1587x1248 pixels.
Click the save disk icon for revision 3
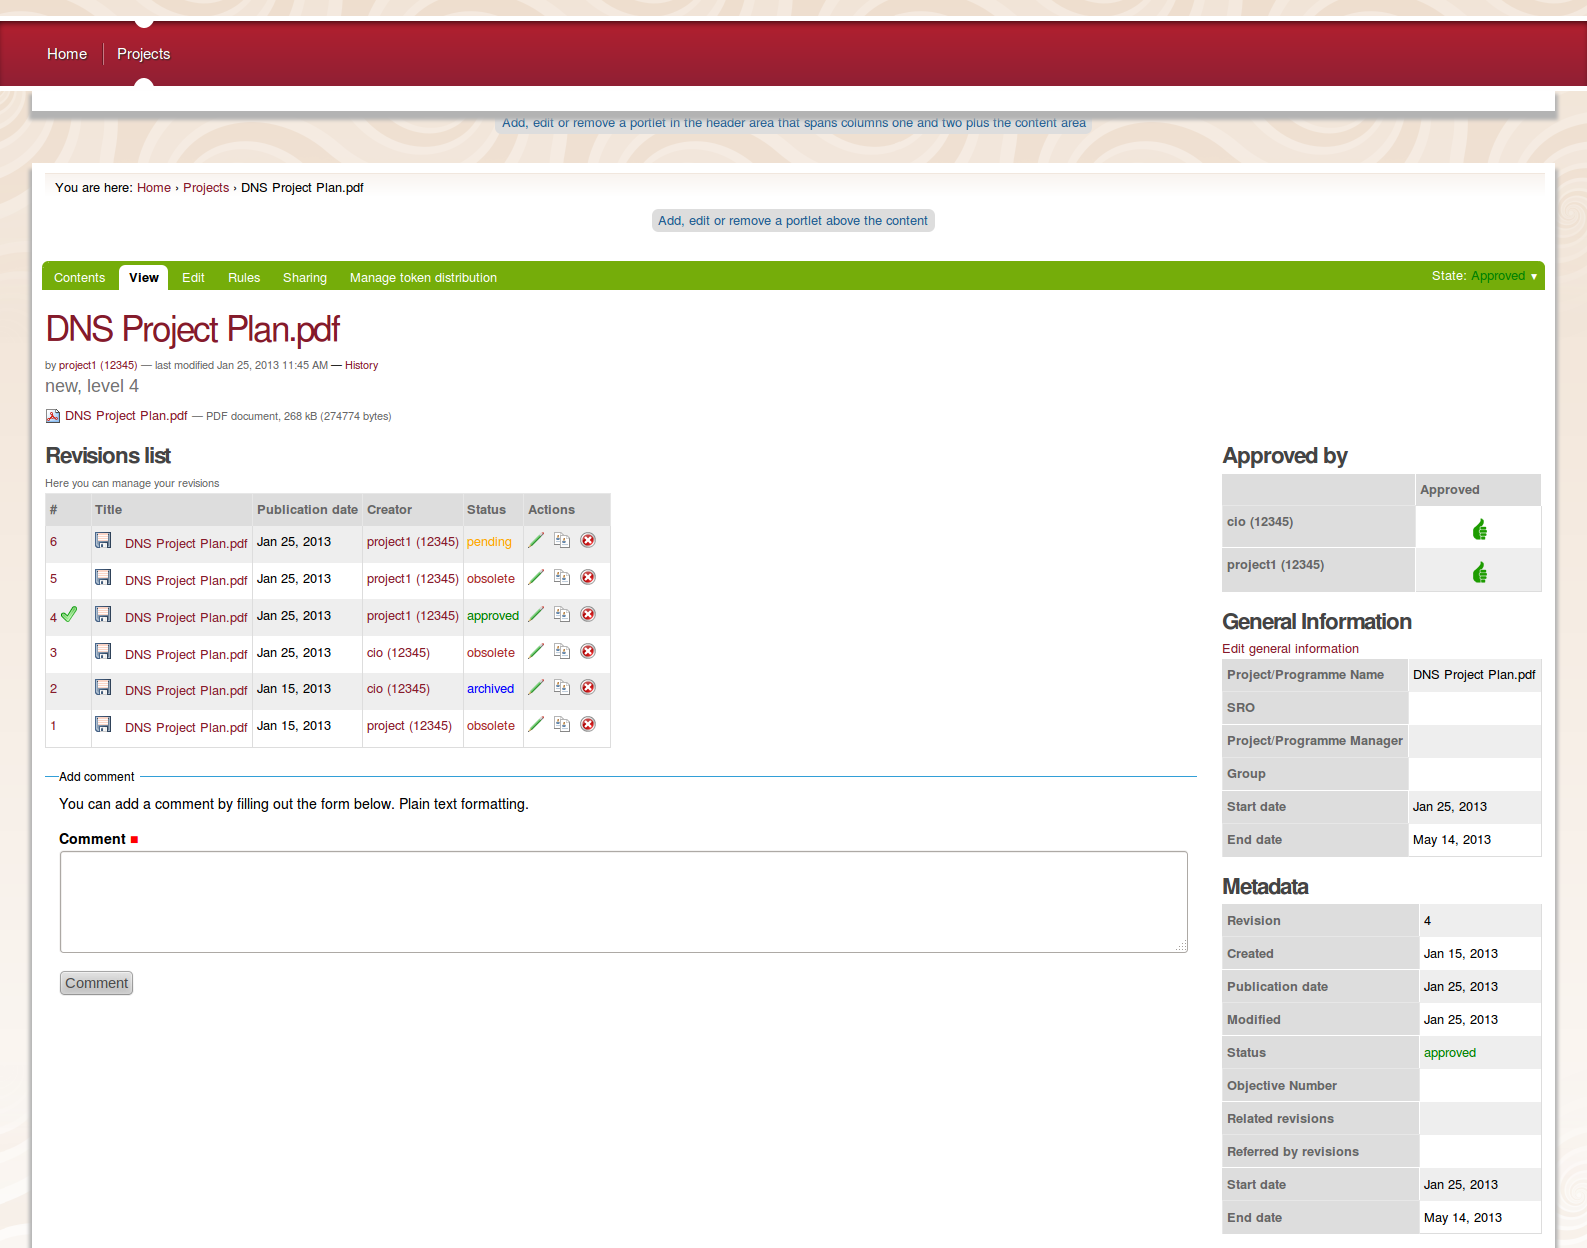[x=103, y=651]
